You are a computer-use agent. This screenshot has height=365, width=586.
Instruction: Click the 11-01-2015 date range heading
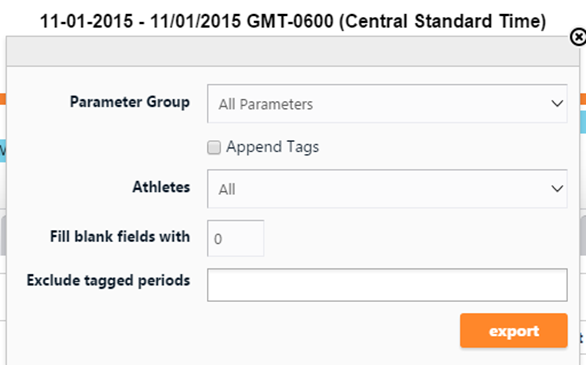pyautogui.click(x=293, y=21)
